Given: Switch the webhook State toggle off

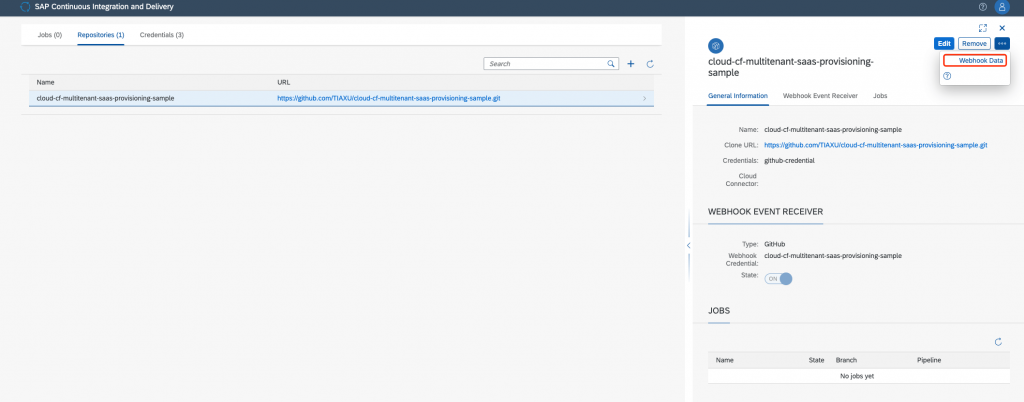Looking at the screenshot, I should click(778, 279).
